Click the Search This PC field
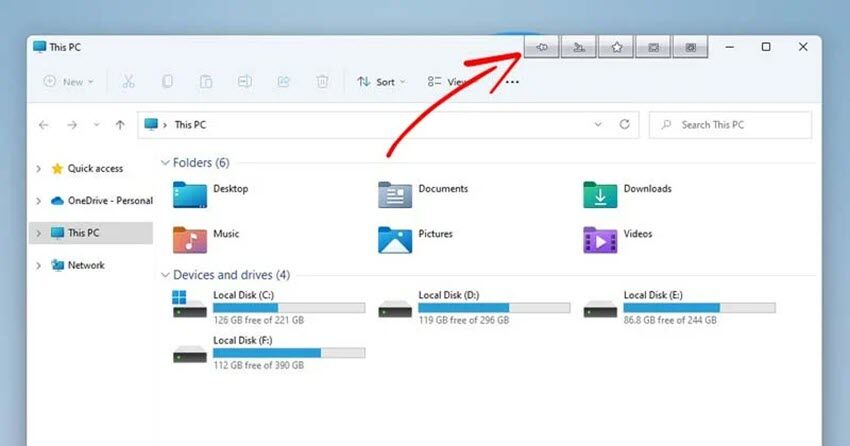The height and width of the screenshot is (446, 850). coord(730,125)
